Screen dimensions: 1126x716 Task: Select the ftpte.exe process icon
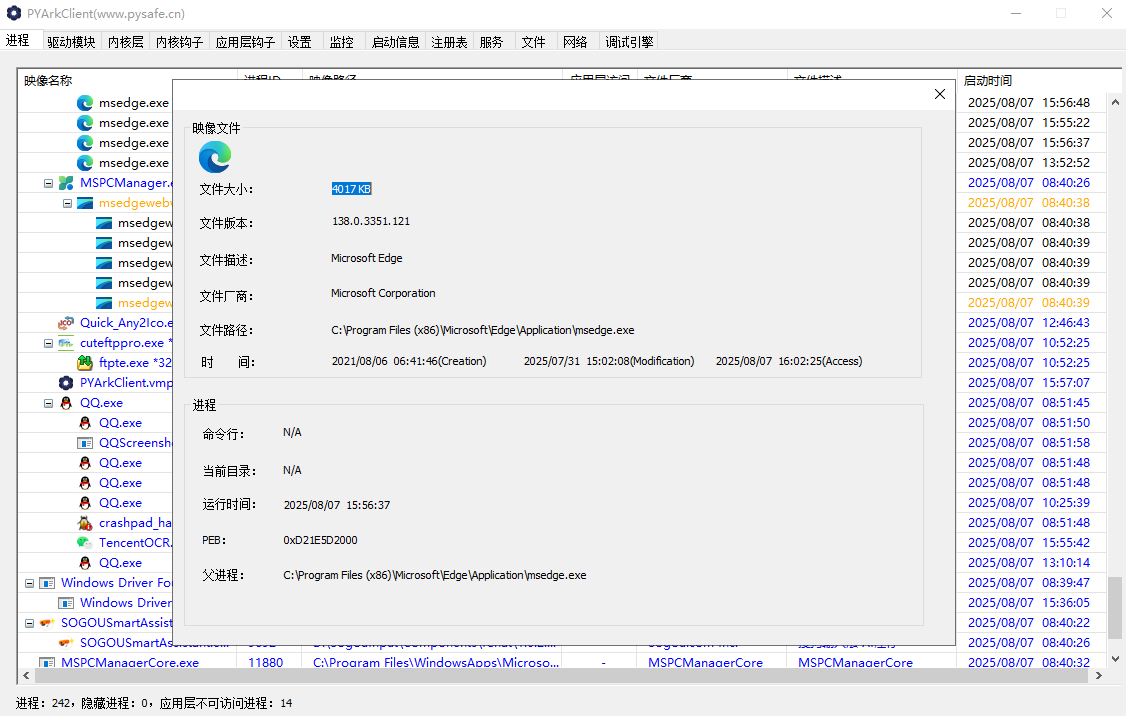(85, 363)
